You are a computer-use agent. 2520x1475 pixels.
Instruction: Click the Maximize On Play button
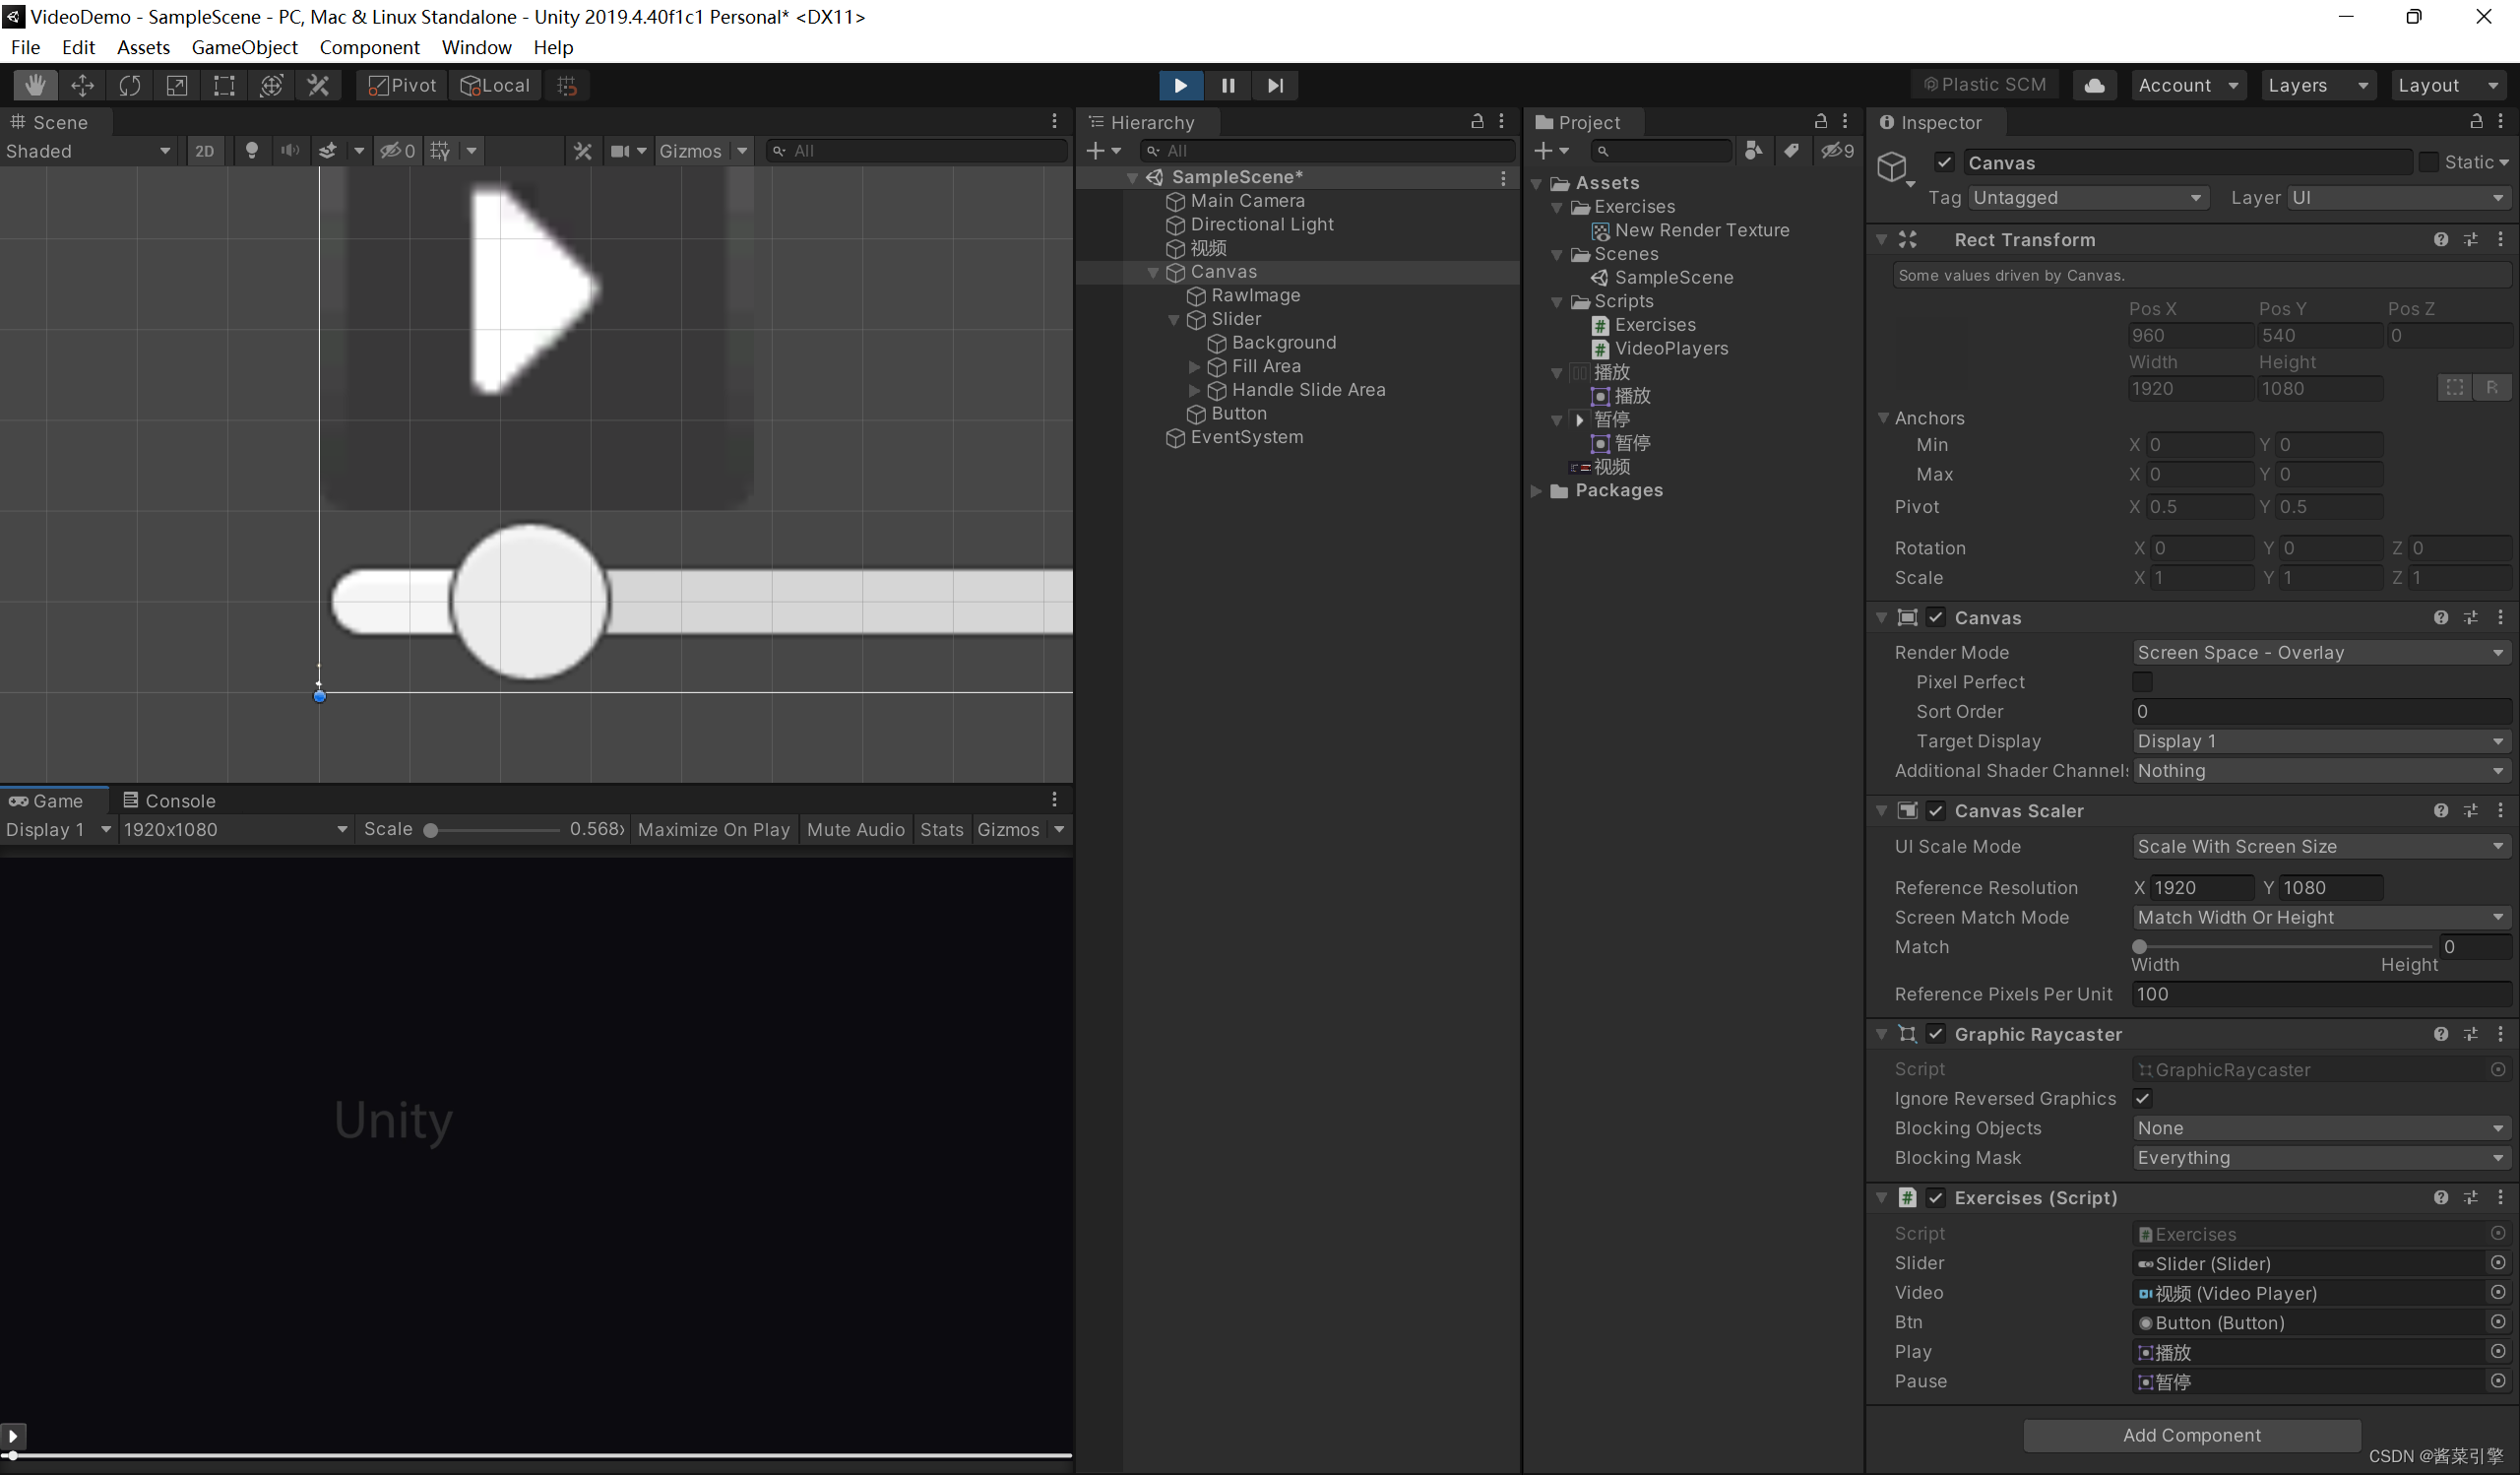[x=713, y=829]
